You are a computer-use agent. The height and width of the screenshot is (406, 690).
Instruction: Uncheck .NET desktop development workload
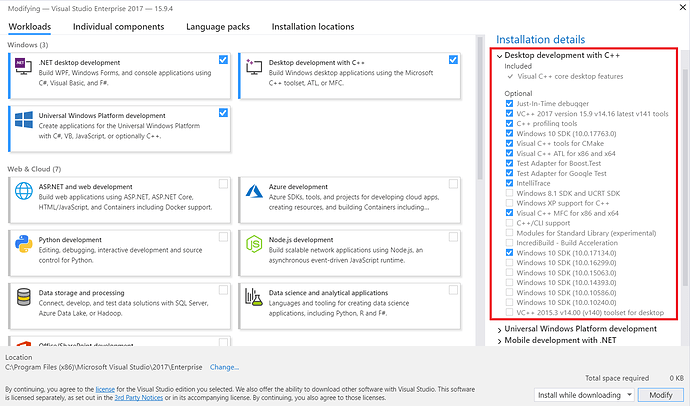(x=223, y=59)
